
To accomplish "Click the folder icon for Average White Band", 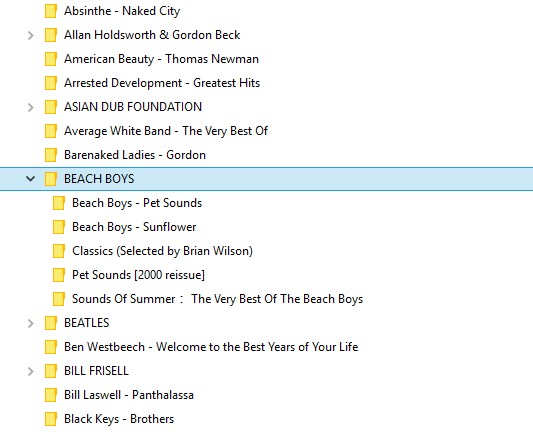I will click(51, 131).
